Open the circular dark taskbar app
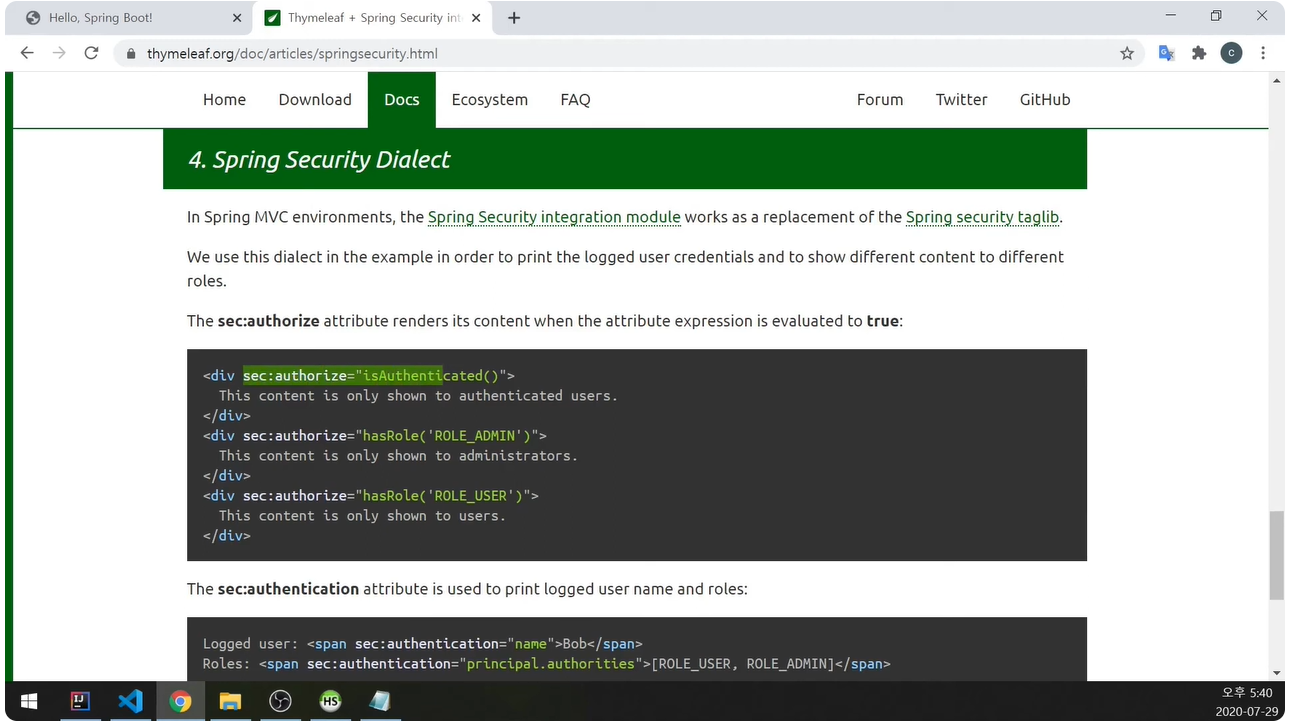Viewport: 1289px width, 724px height. [x=280, y=702]
